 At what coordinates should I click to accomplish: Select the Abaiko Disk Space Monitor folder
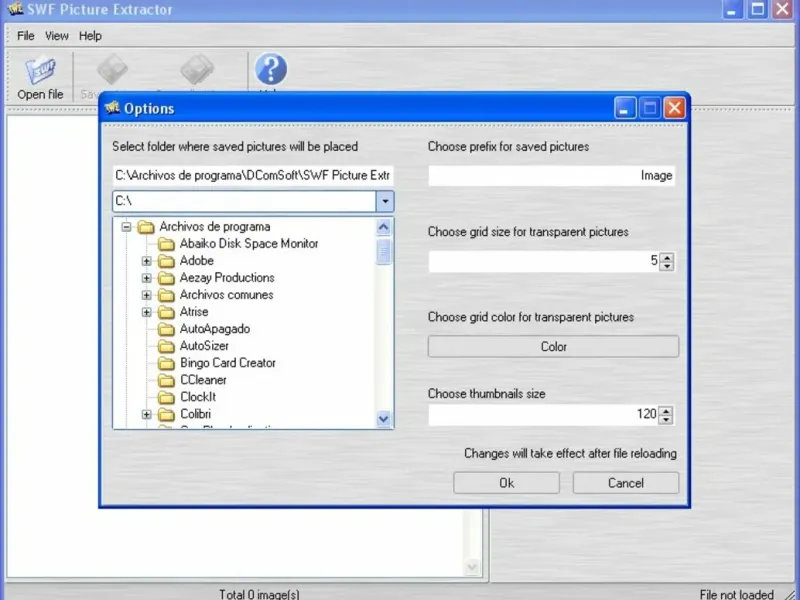coord(249,243)
